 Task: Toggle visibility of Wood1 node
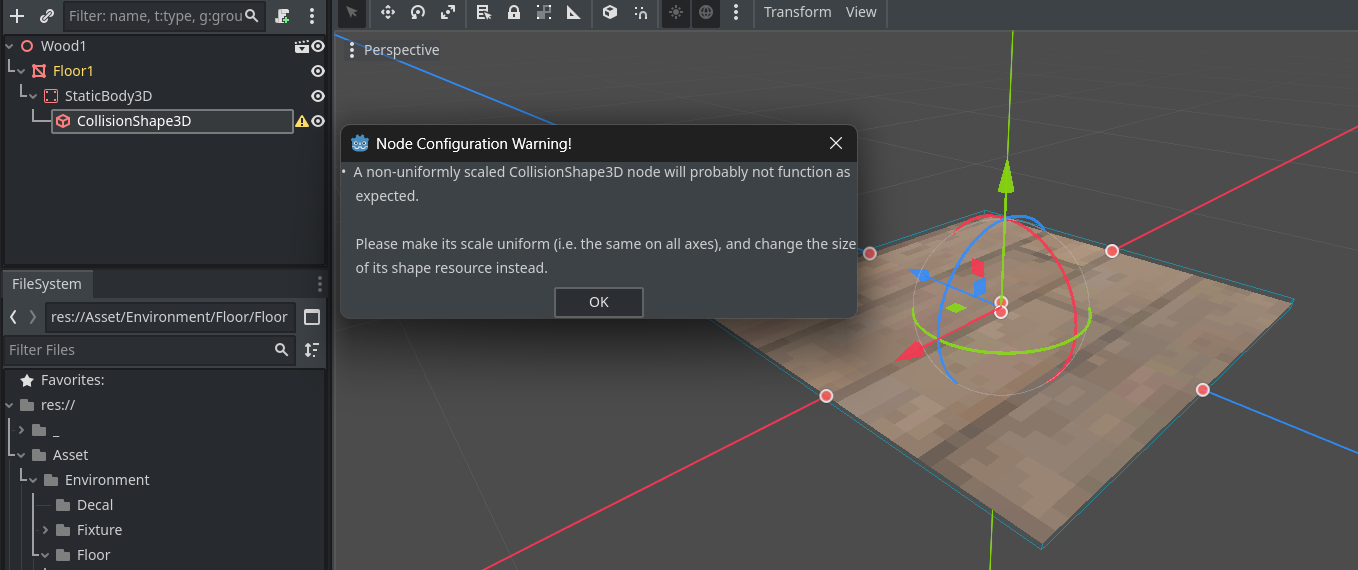318,46
